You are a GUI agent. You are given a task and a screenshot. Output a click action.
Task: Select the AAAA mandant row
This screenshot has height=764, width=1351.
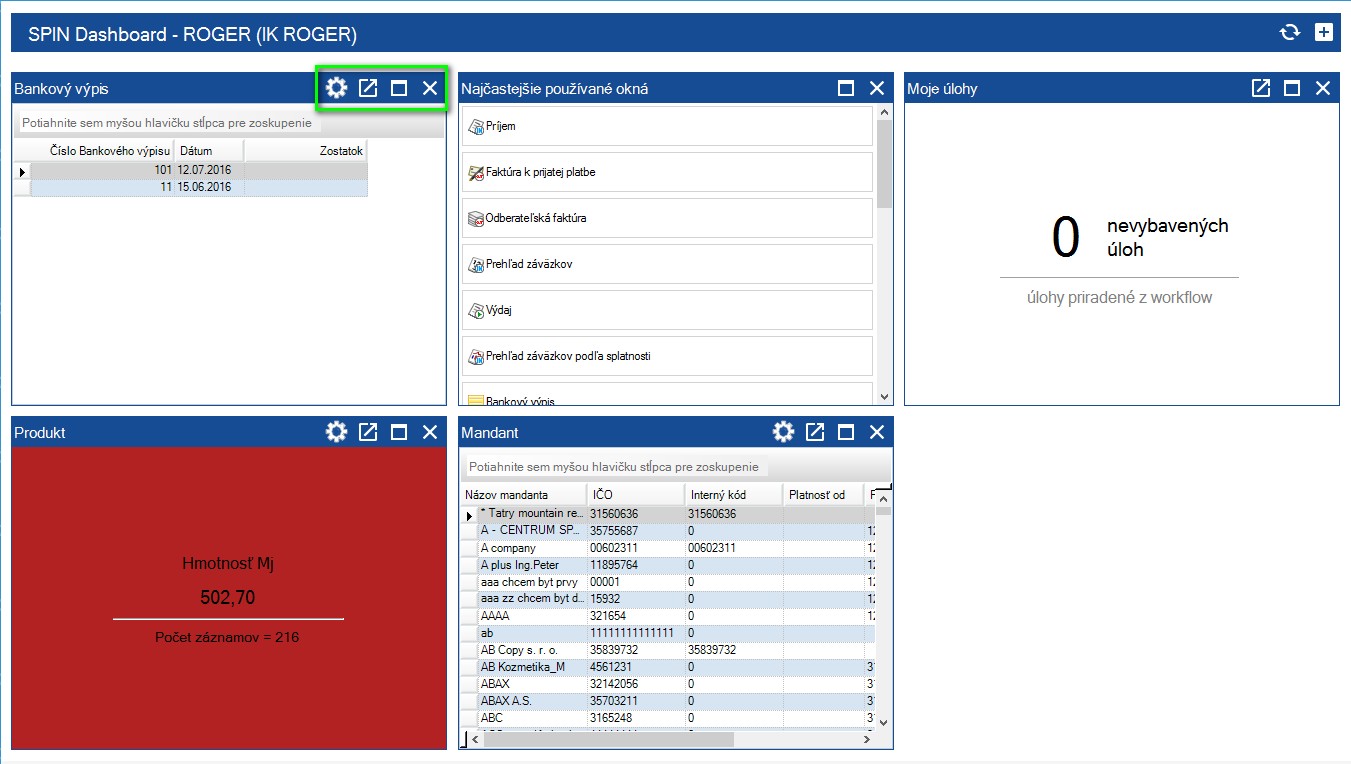click(x=668, y=616)
